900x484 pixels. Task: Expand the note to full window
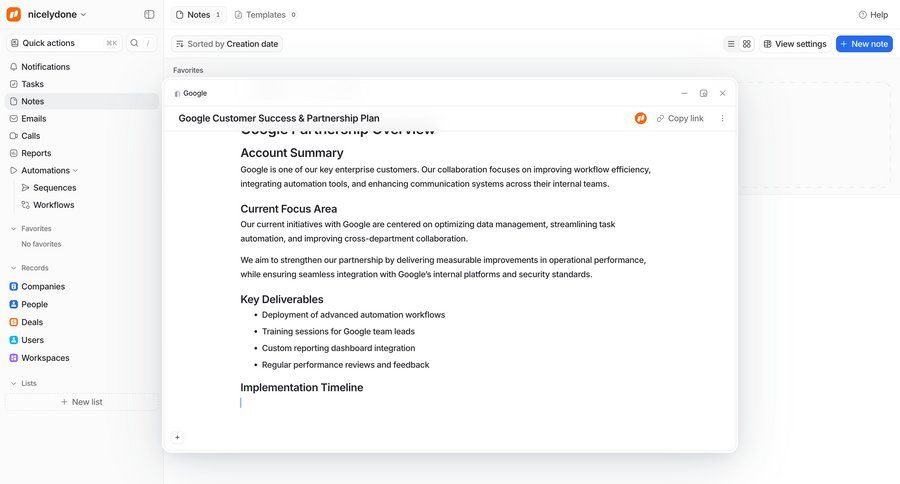[703, 93]
